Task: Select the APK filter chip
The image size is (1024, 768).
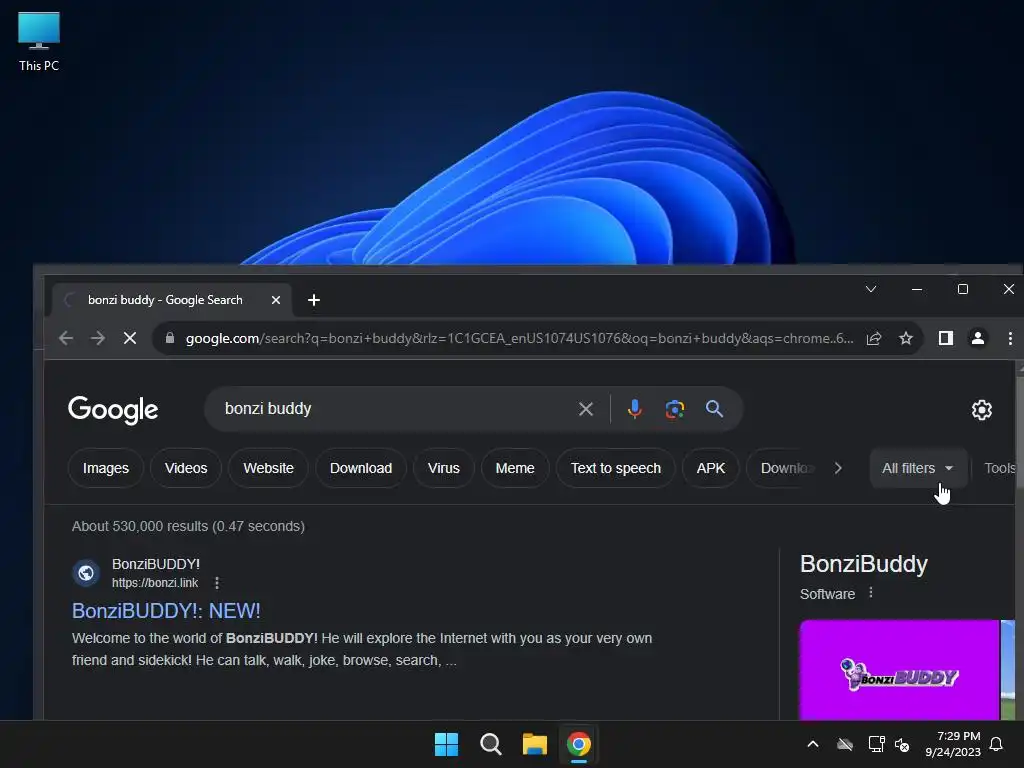Action: point(711,468)
